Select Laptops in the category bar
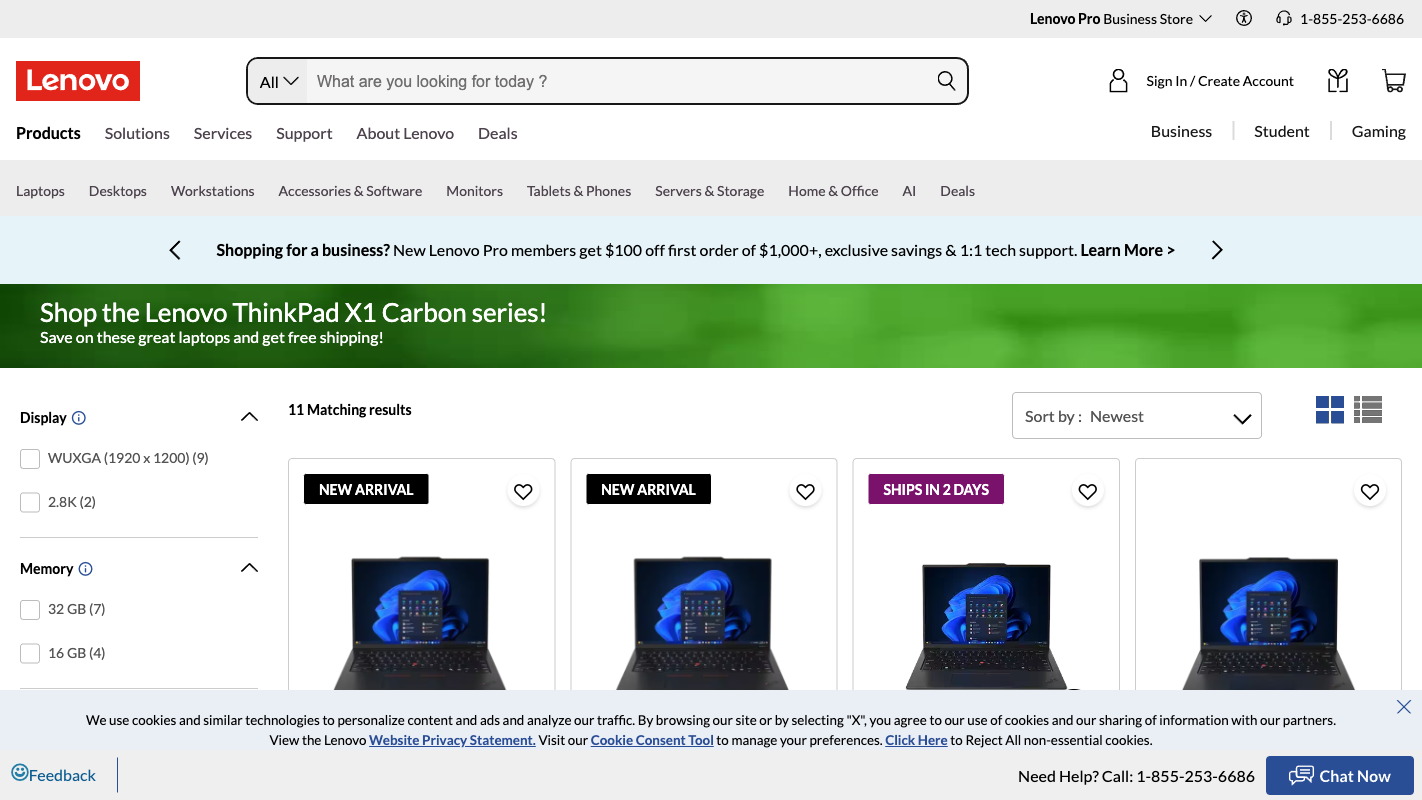Image resolution: width=1422 pixels, height=800 pixels. tap(40, 191)
